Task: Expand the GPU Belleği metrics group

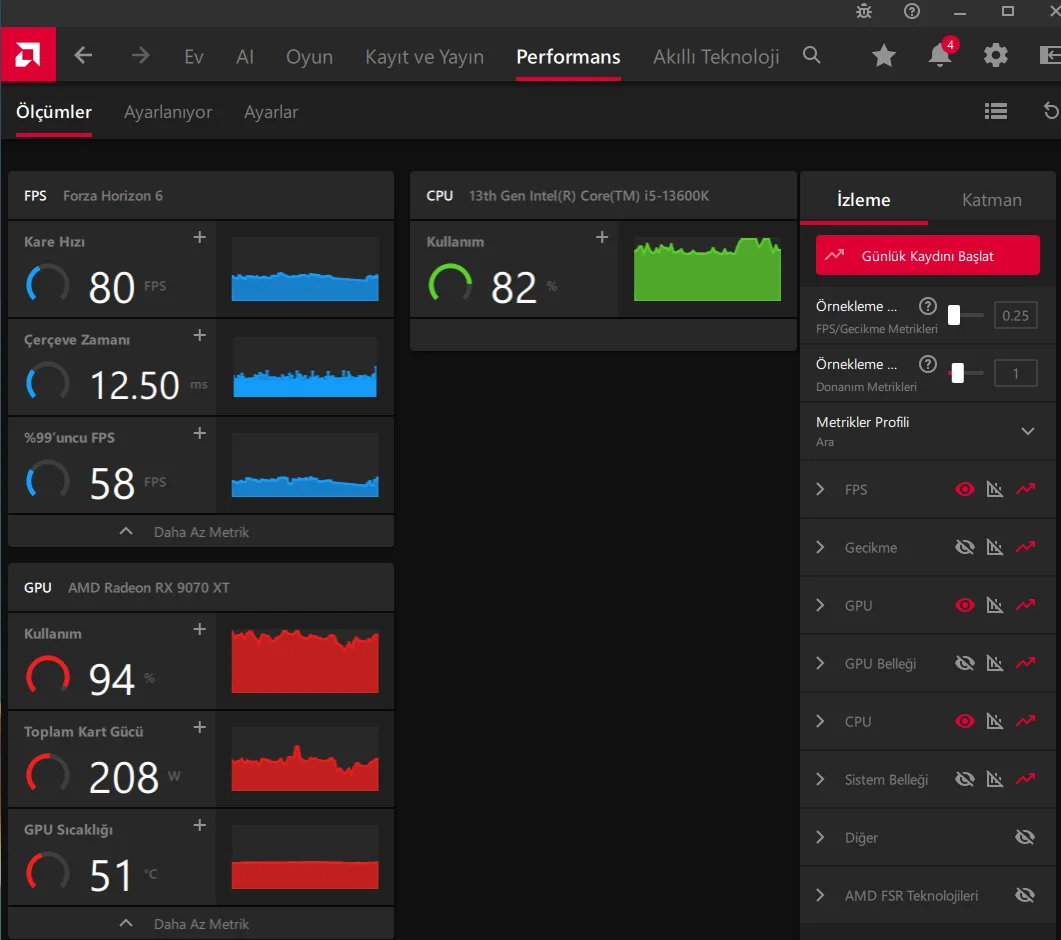Action: click(820, 663)
